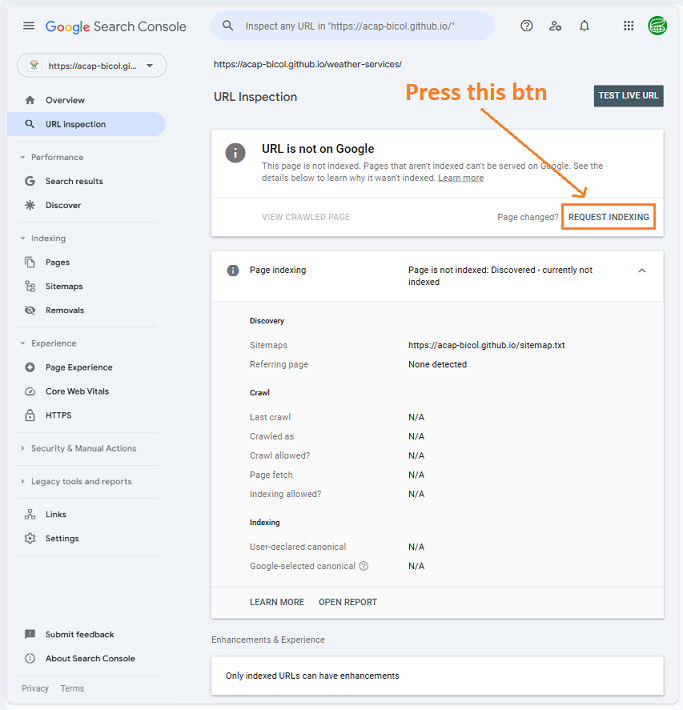The image size is (683, 710).
Task: Open the Google apps grid
Action: [x=628, y=26]
